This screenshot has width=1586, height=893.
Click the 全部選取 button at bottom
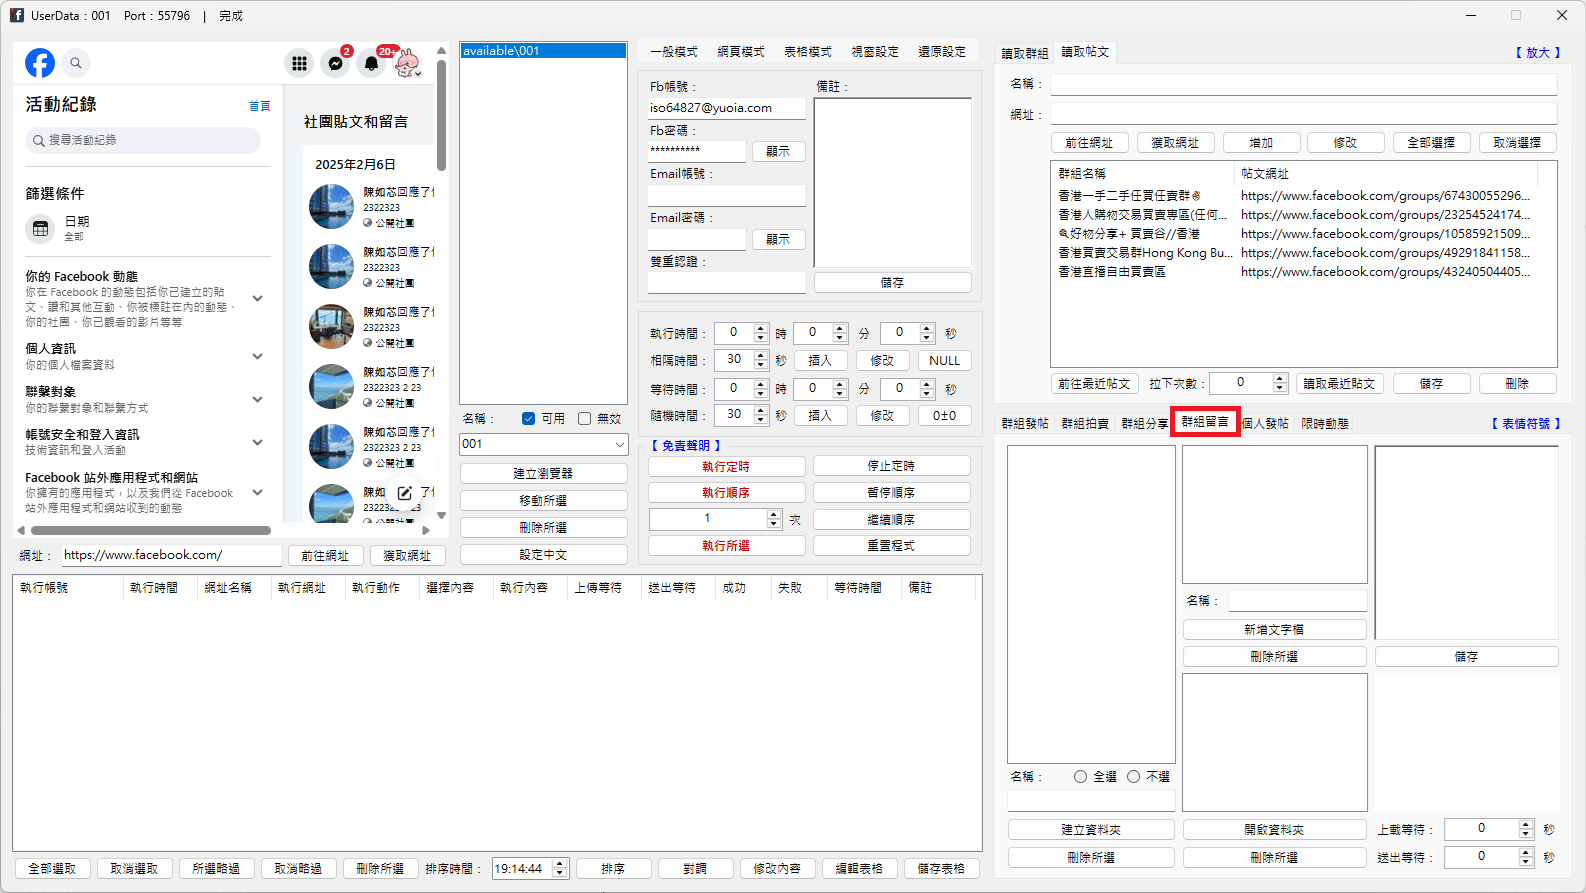click(x=52, y=868)
